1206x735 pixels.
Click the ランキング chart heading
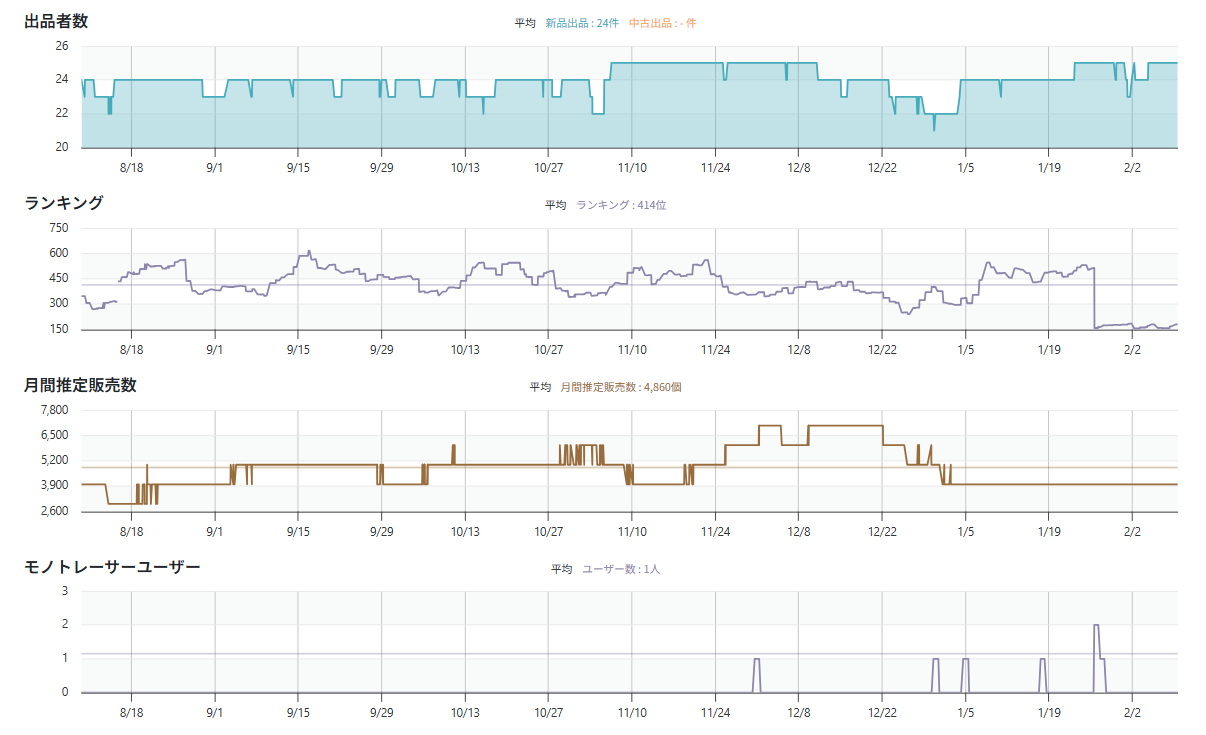point(64,203)
